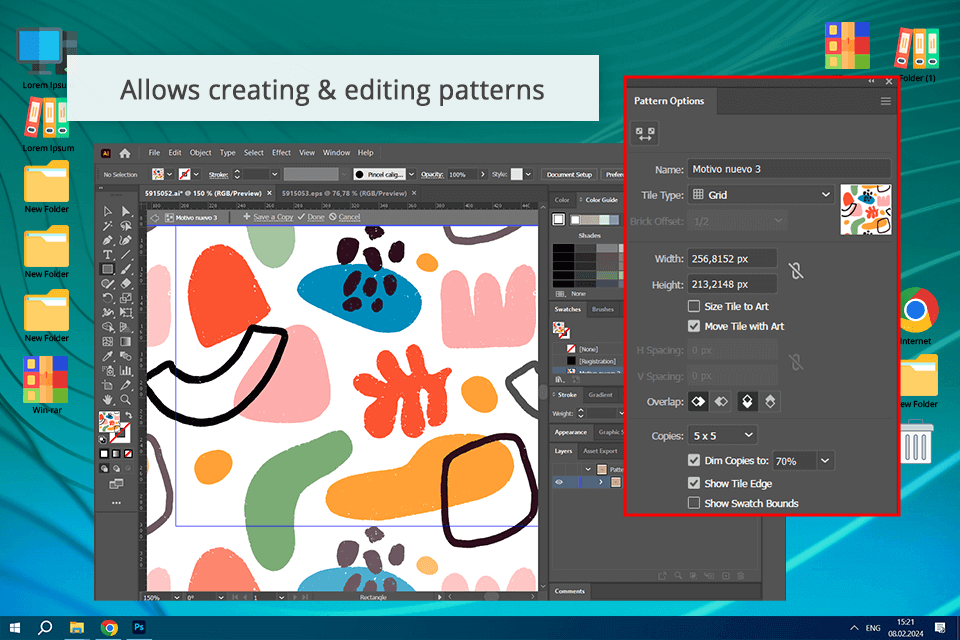Image resolution: width=960 pixels, height=640 pixels.
Task: Choose the Lasso tool
Action: point(126,226)
